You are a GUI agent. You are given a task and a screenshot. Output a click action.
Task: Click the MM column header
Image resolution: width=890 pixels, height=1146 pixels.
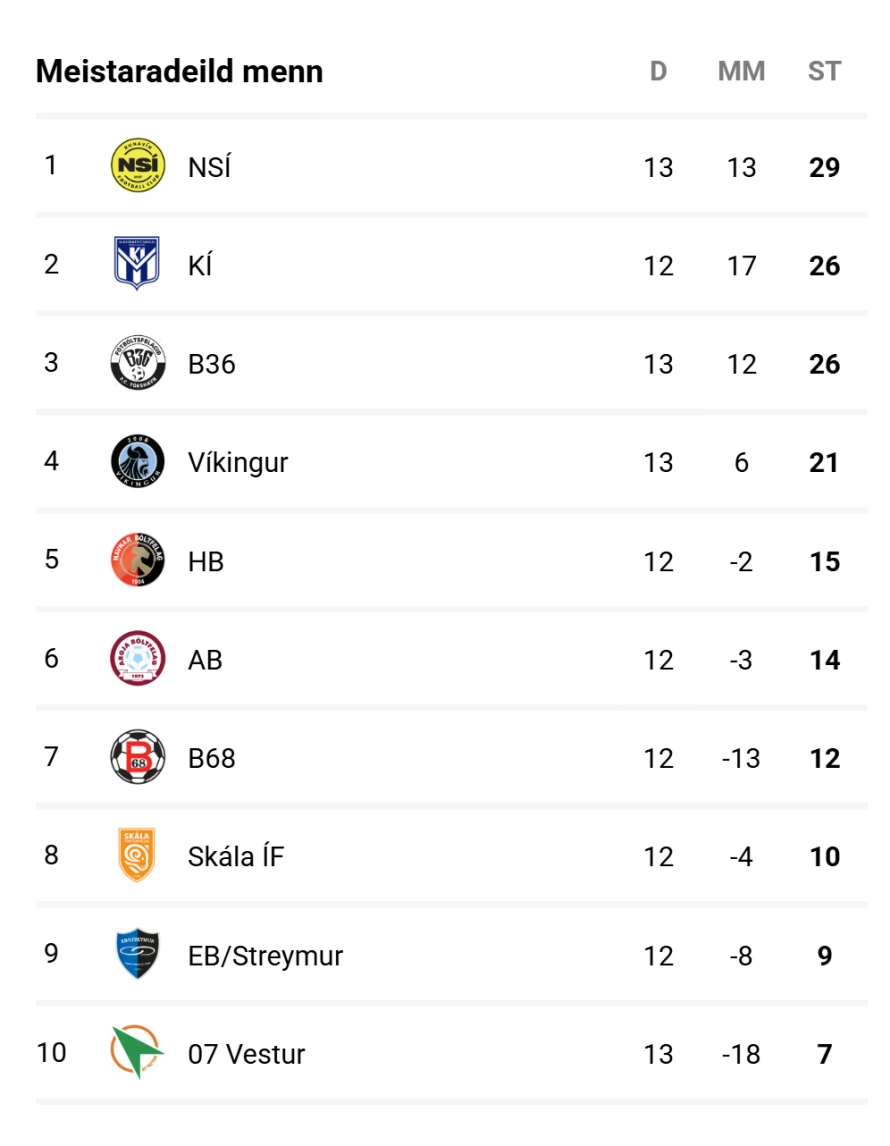(741, 71)
